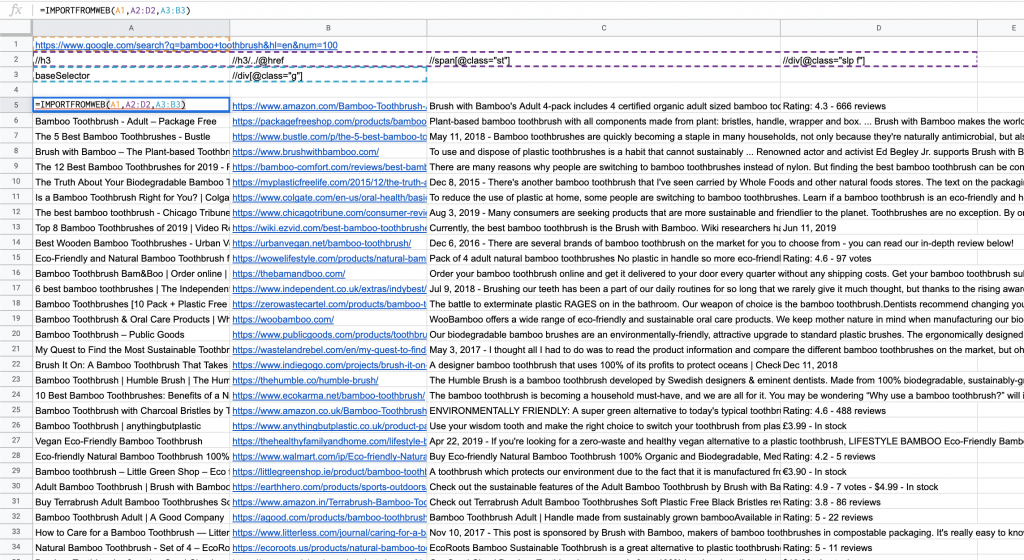
Task: Click the IMPORTFROMWEB formula cell A5
Action: tap(131, 105)
